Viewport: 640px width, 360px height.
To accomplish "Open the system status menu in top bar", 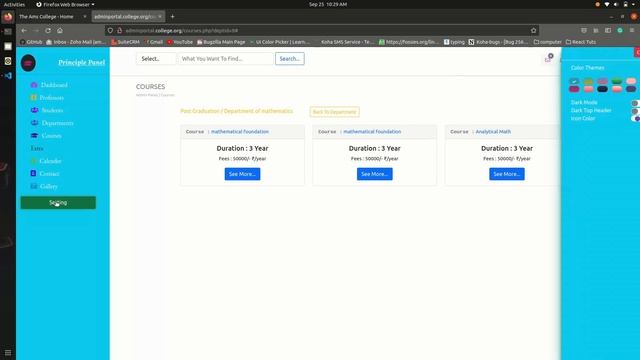I will pyautogui.click(x=616, y=4).
